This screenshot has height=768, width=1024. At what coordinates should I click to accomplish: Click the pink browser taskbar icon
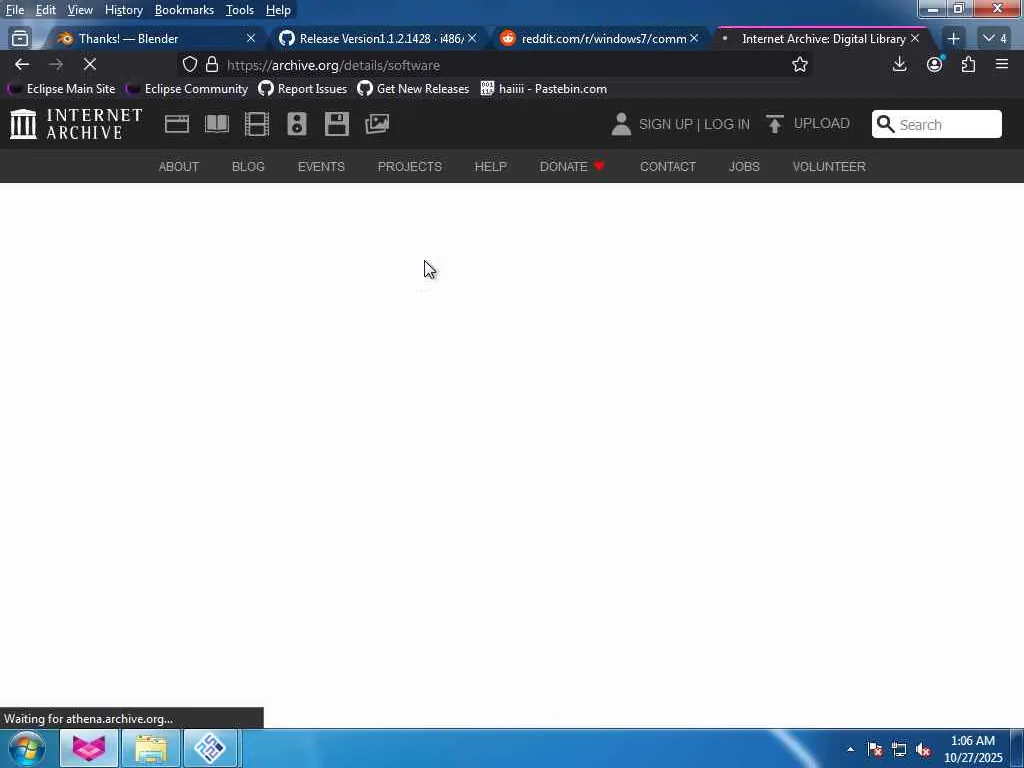pos(89,748)
